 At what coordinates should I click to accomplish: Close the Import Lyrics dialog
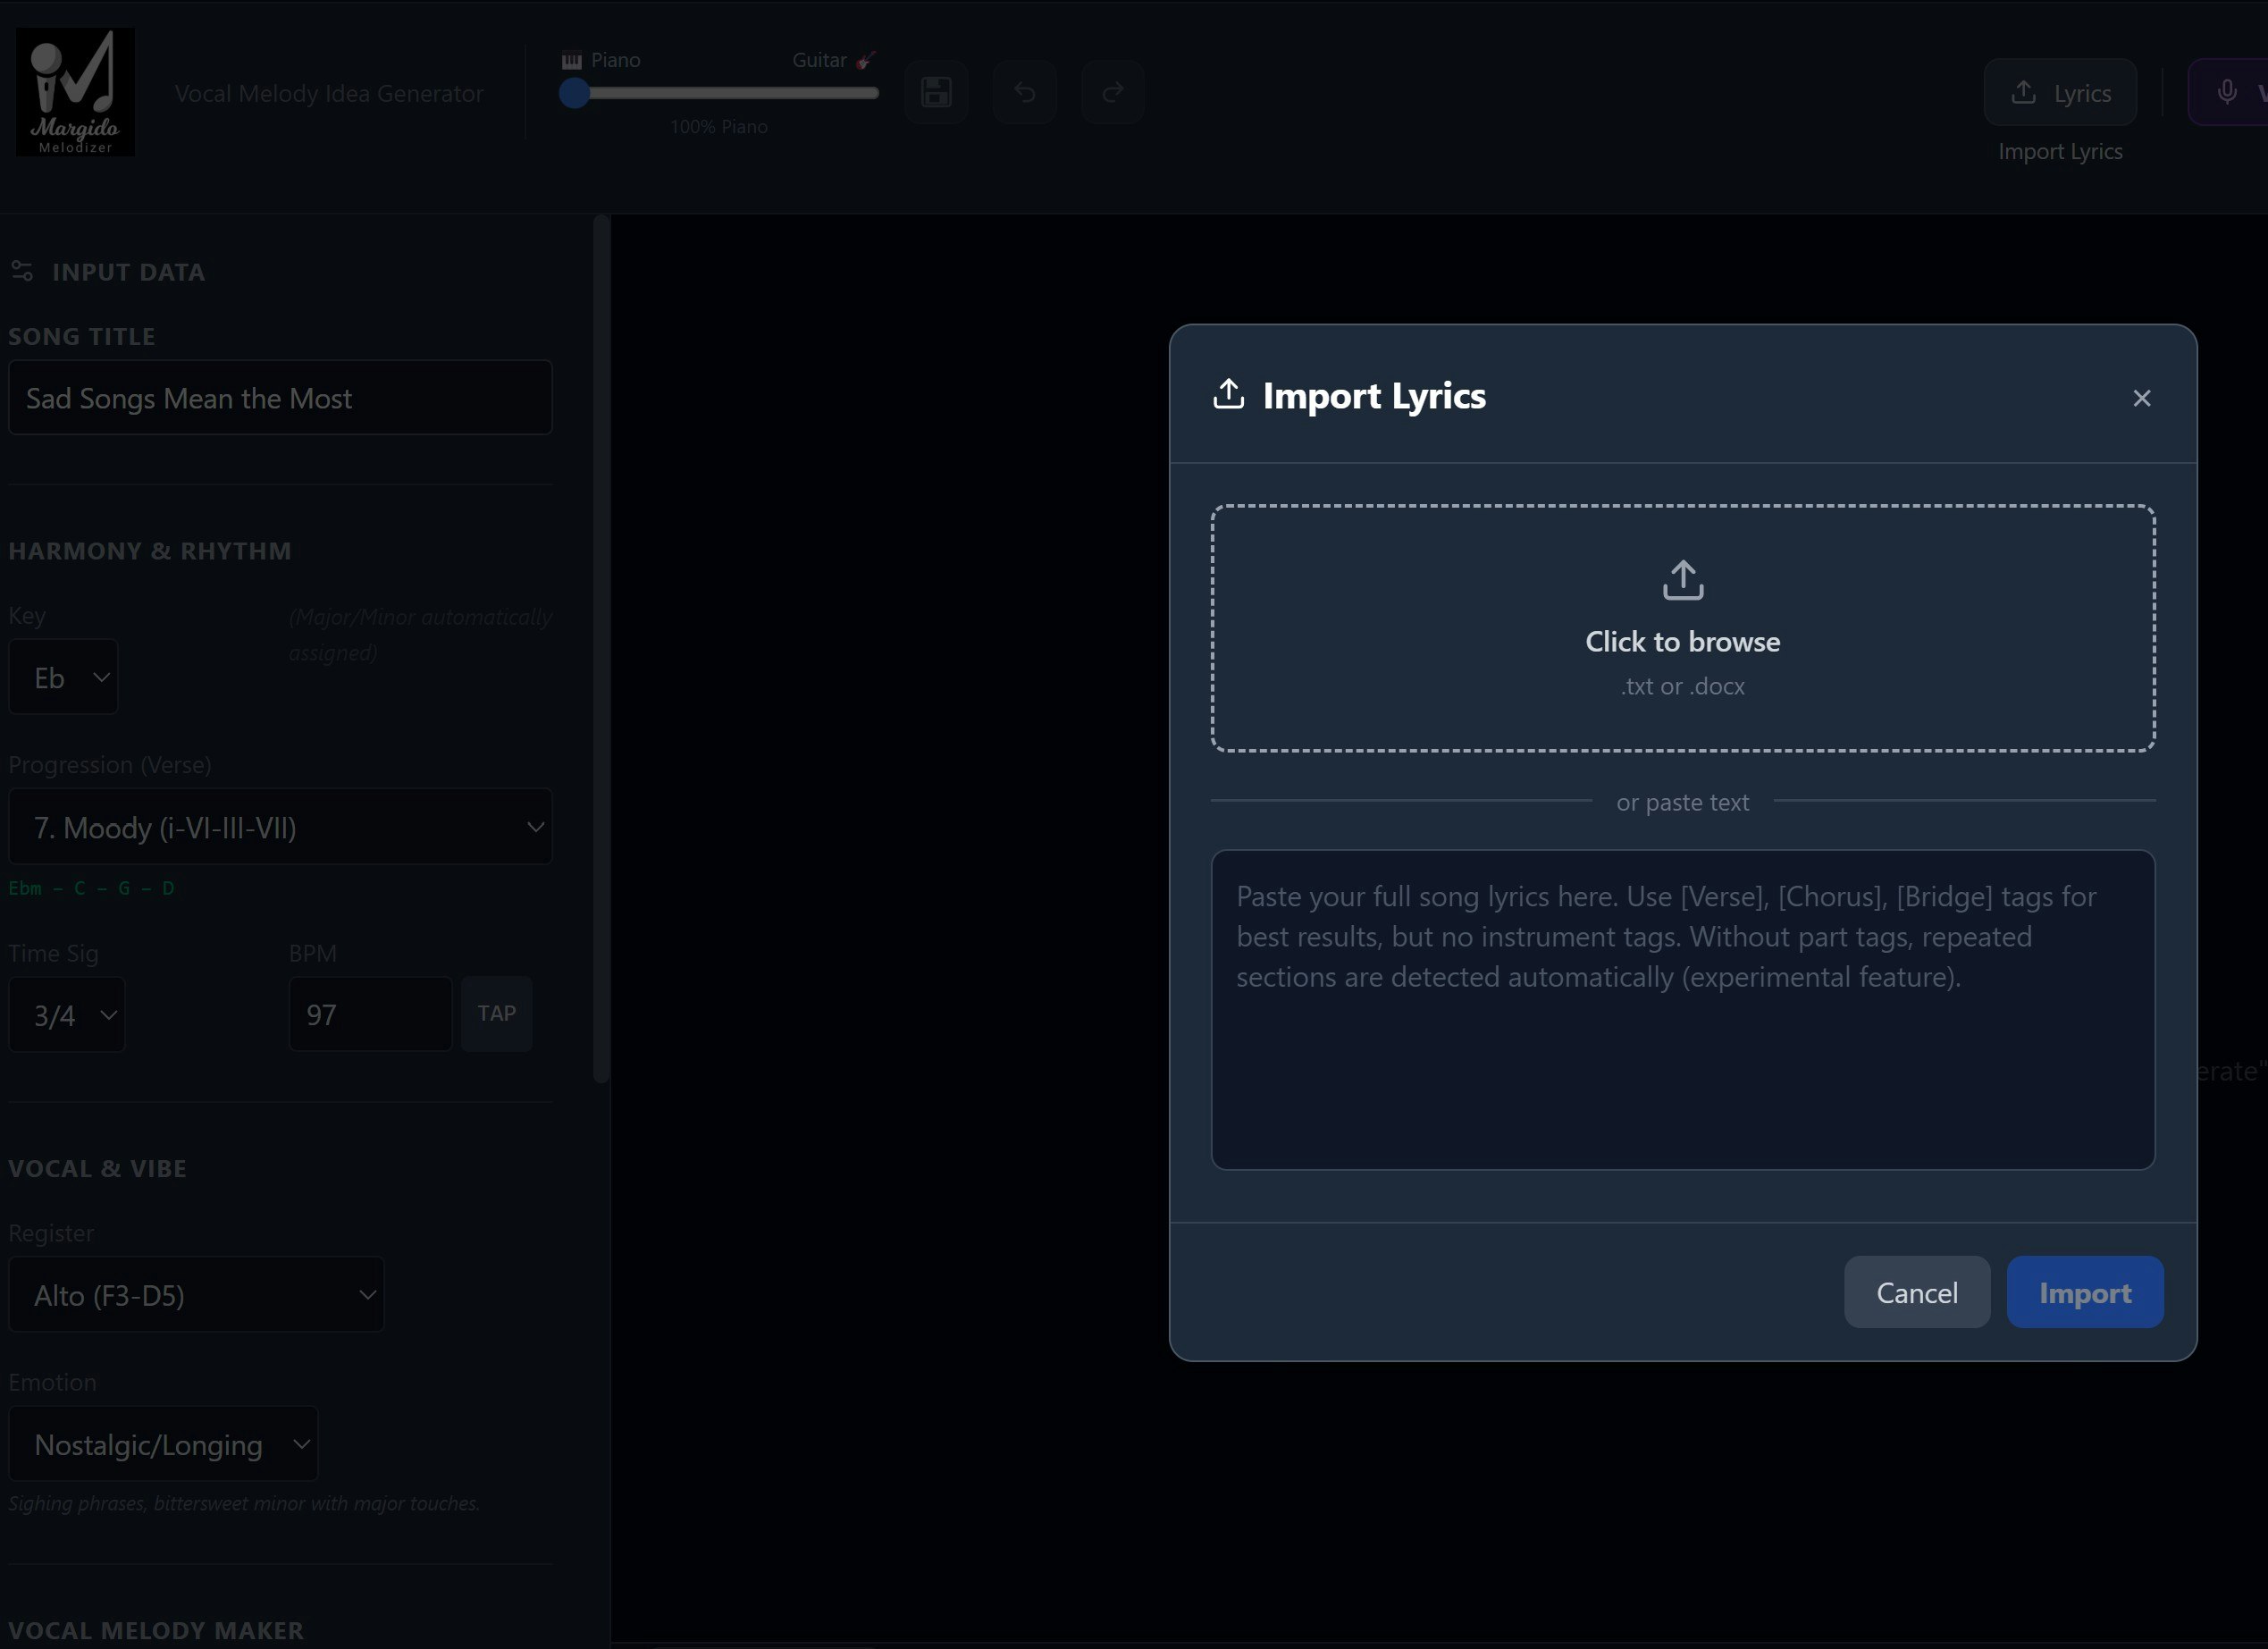point(2141,398)
